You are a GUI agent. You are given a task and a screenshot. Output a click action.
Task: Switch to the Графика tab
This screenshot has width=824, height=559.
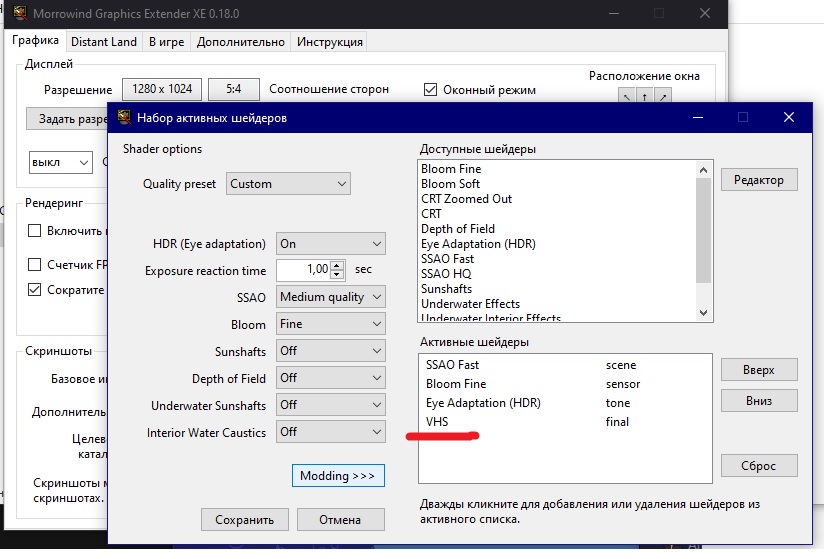pyautogui.click(x=35, y=40)
